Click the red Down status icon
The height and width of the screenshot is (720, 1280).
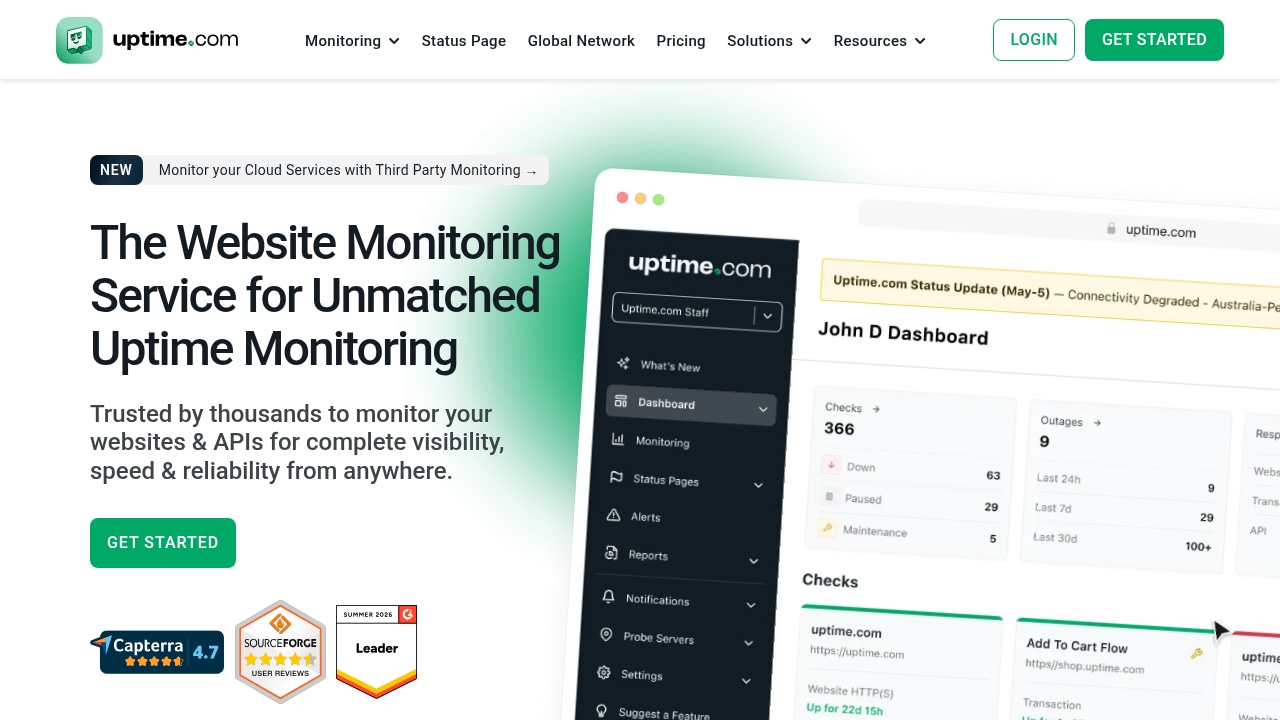click(832, 465)
